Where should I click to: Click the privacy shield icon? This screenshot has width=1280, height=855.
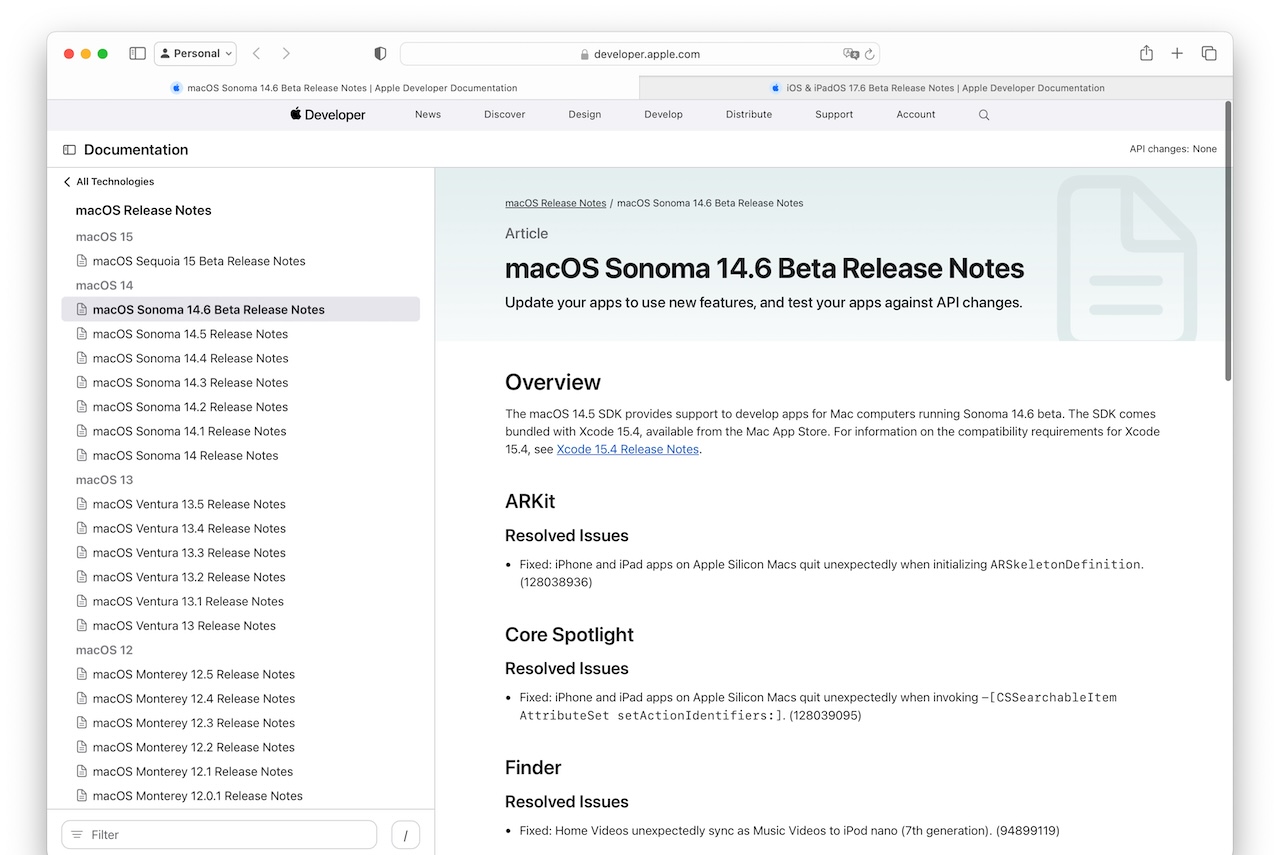point(380,54)
